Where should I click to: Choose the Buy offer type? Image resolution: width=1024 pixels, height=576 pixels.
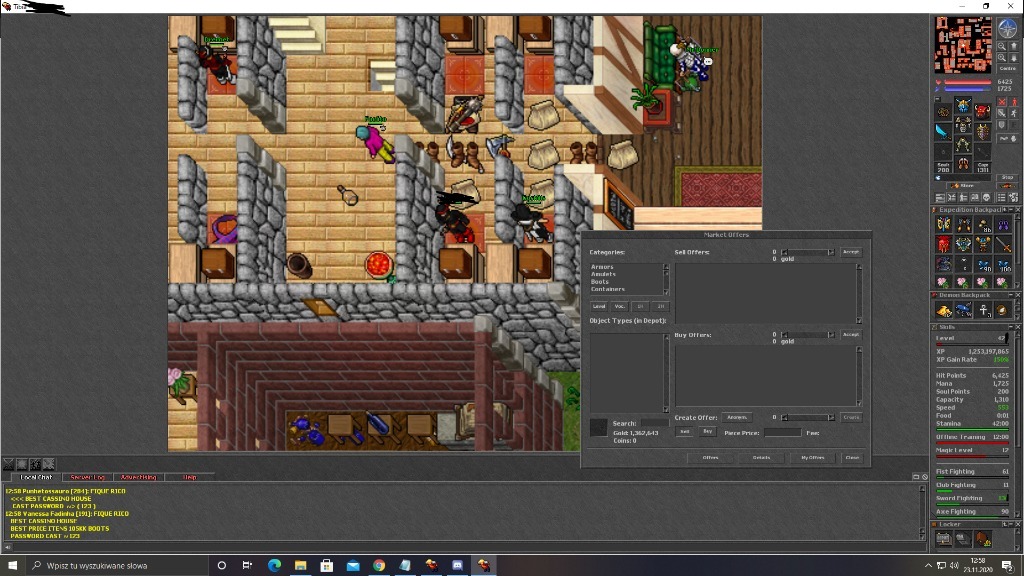pos(707,432)
